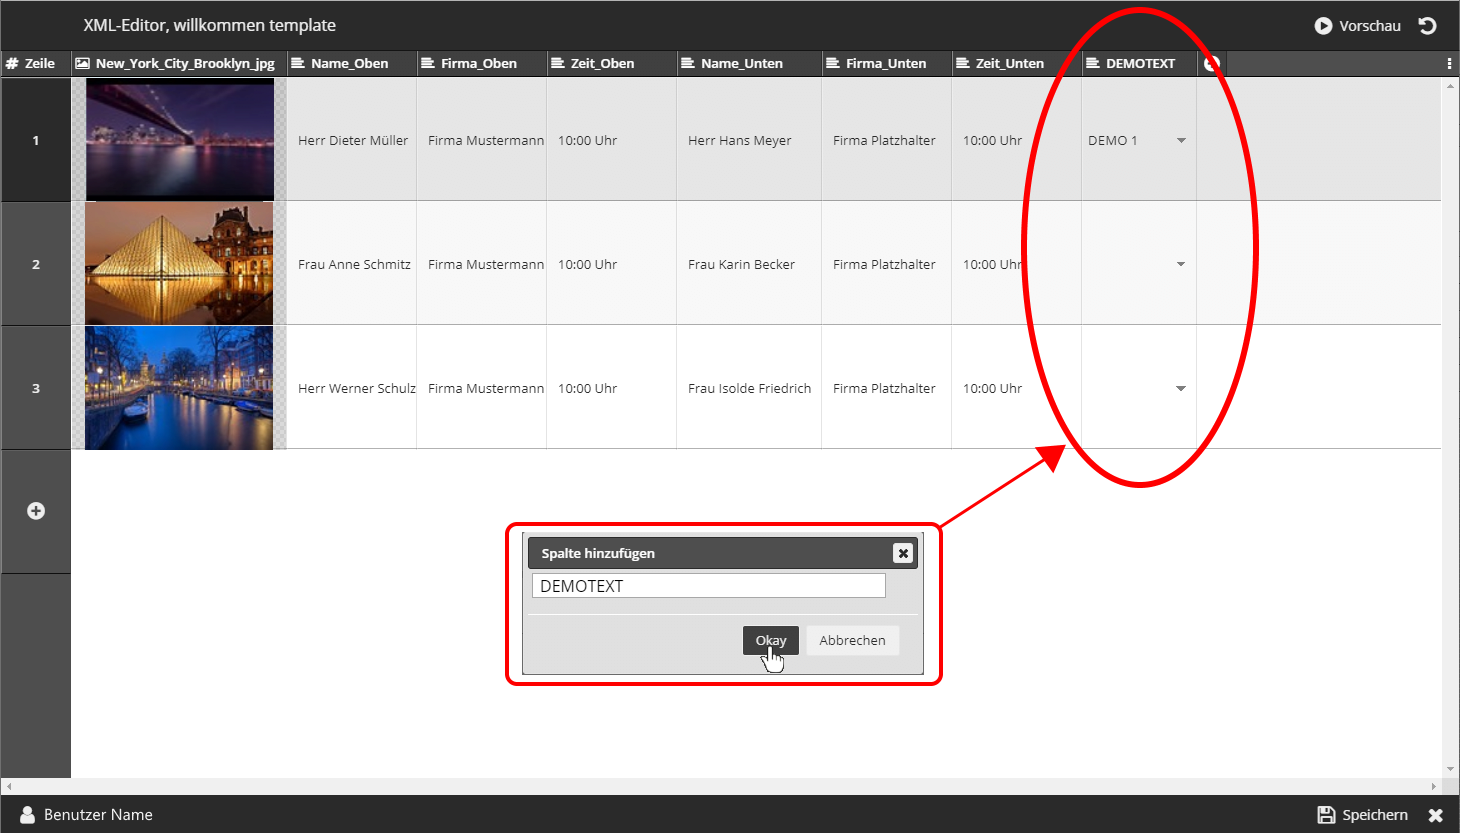Screen dimensions: 1460x833
Task: Open the three-dot header options menu
Action: [x=1449, y=64]
